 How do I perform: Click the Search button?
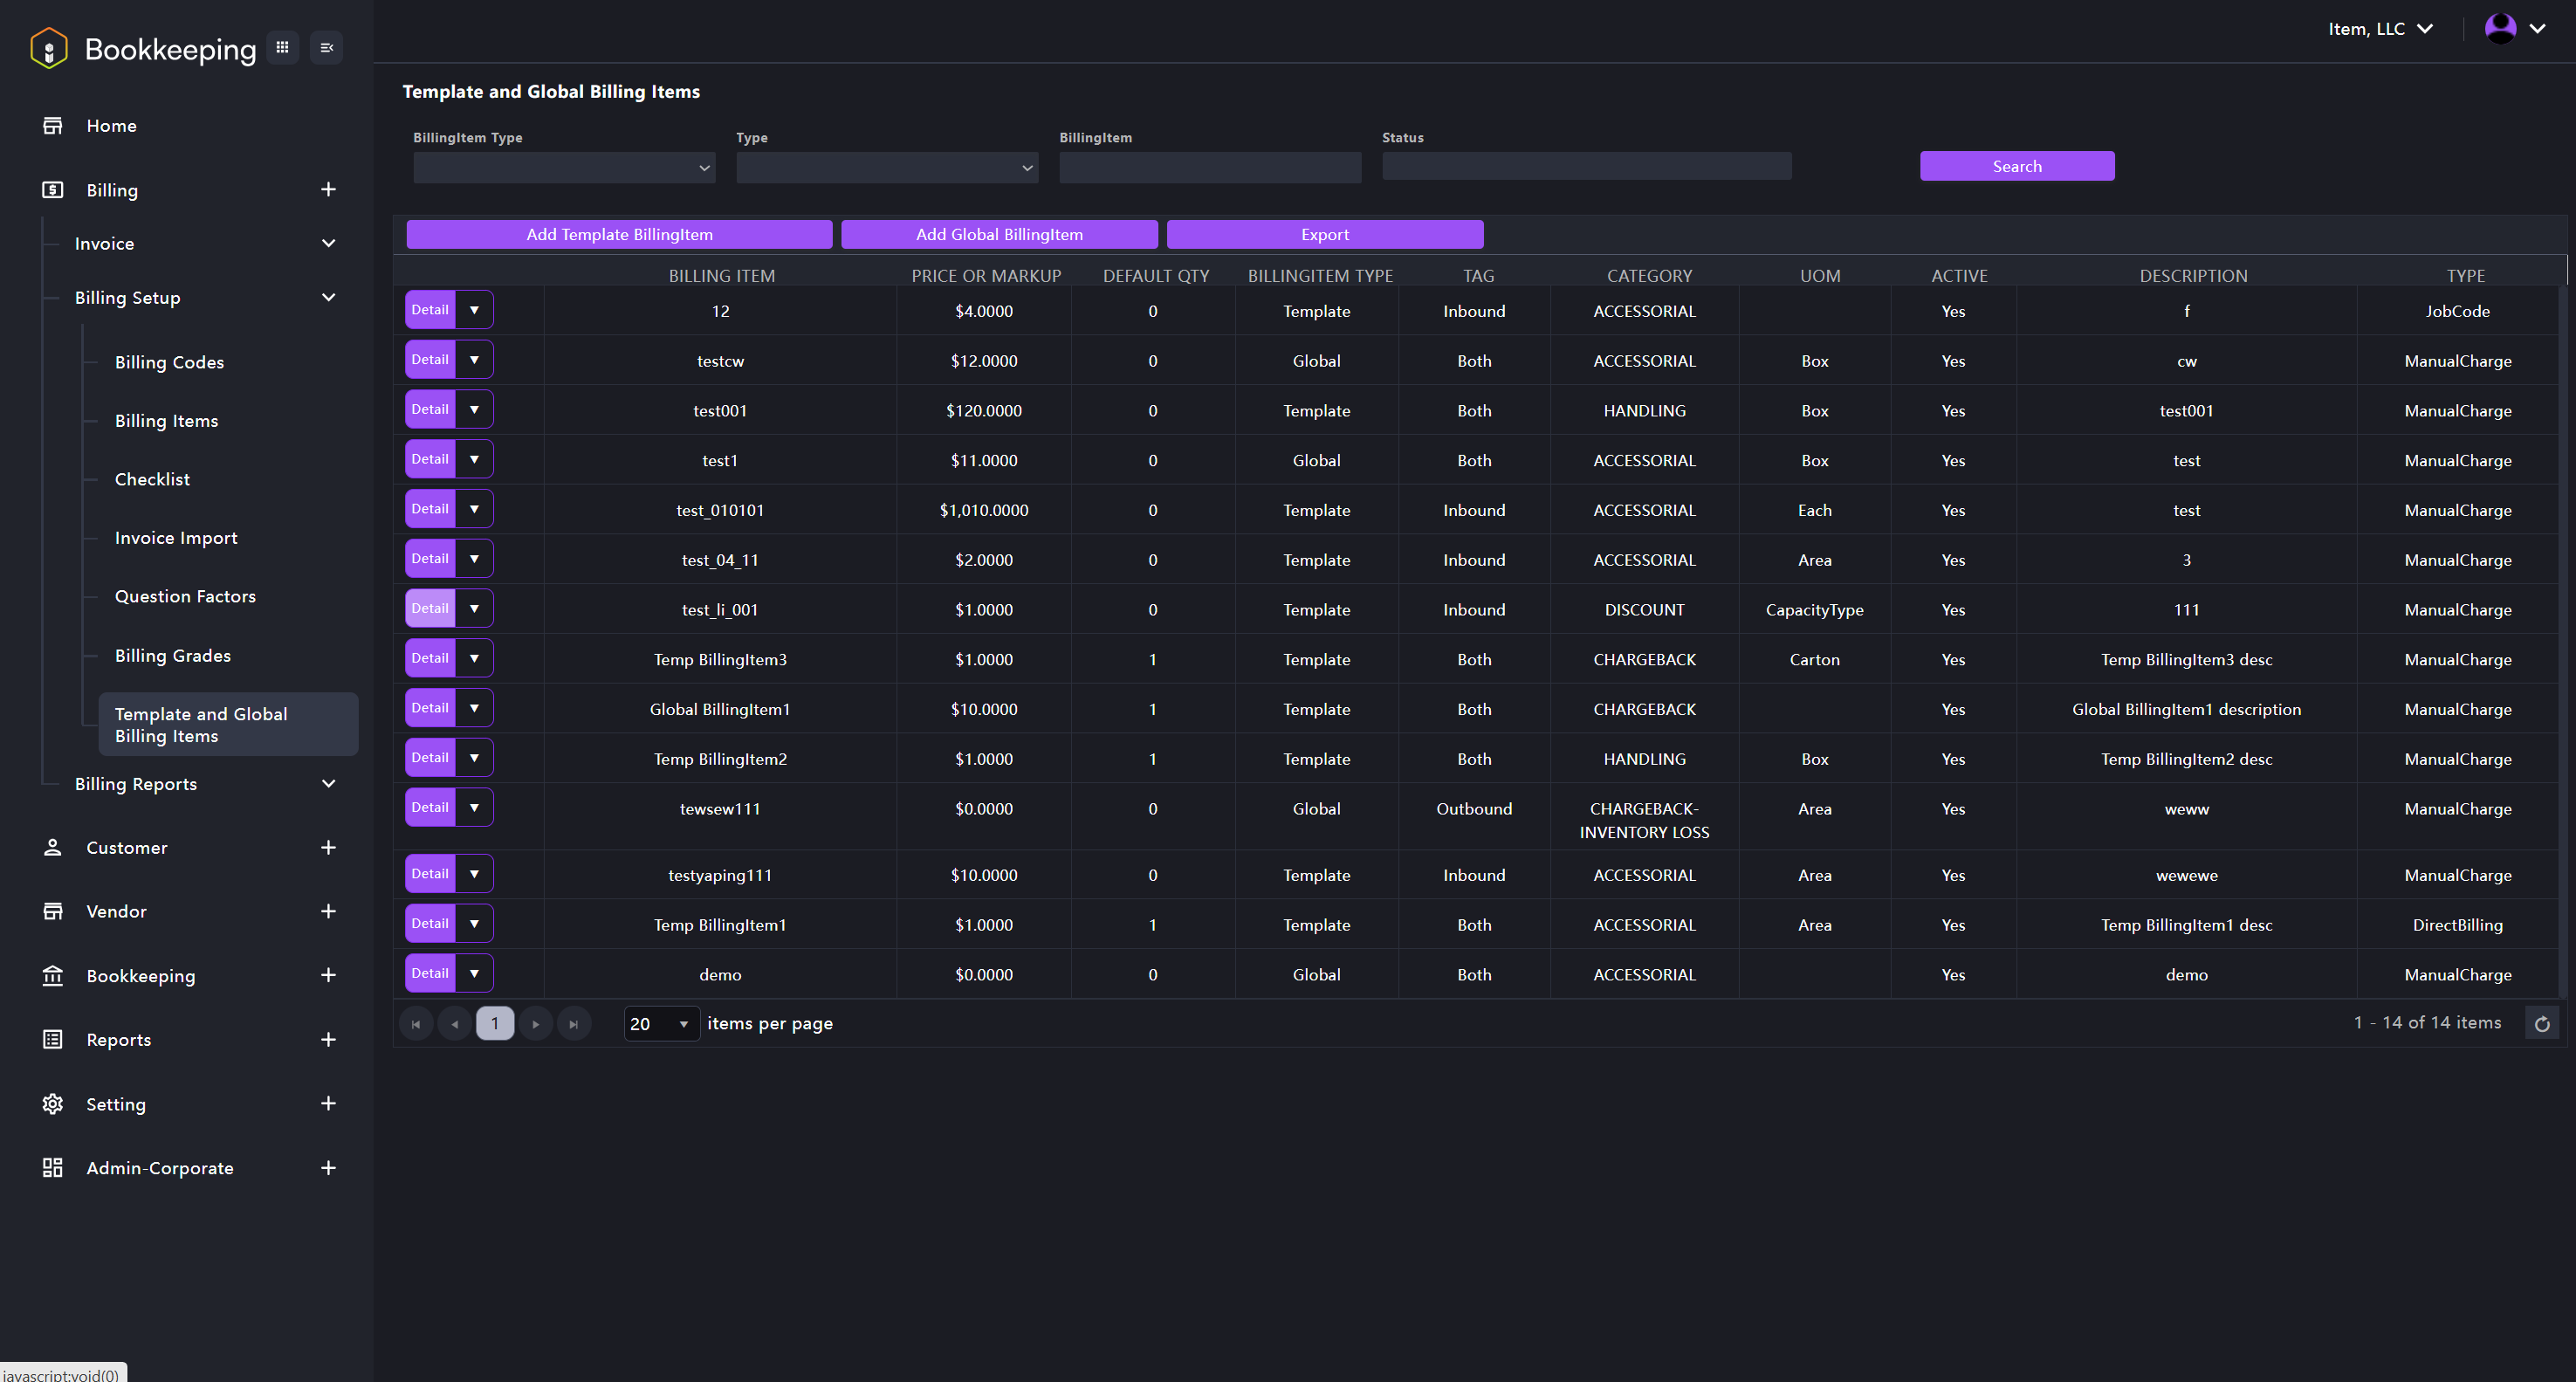coord(2017,166)
